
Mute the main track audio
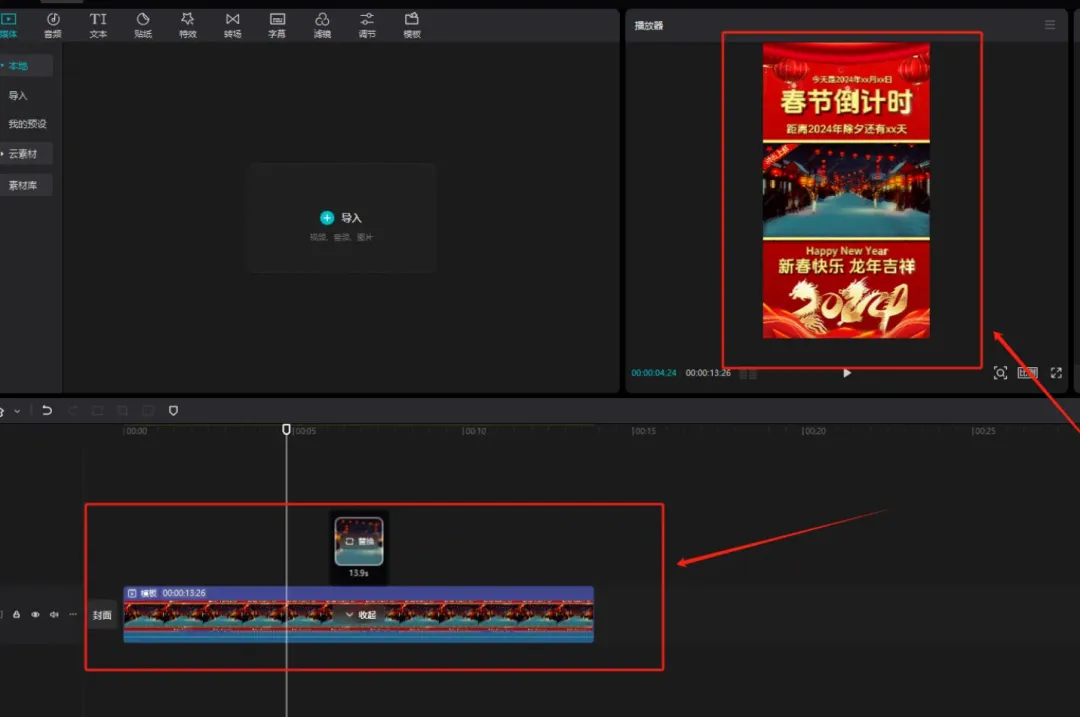click(x=54, y=614)
